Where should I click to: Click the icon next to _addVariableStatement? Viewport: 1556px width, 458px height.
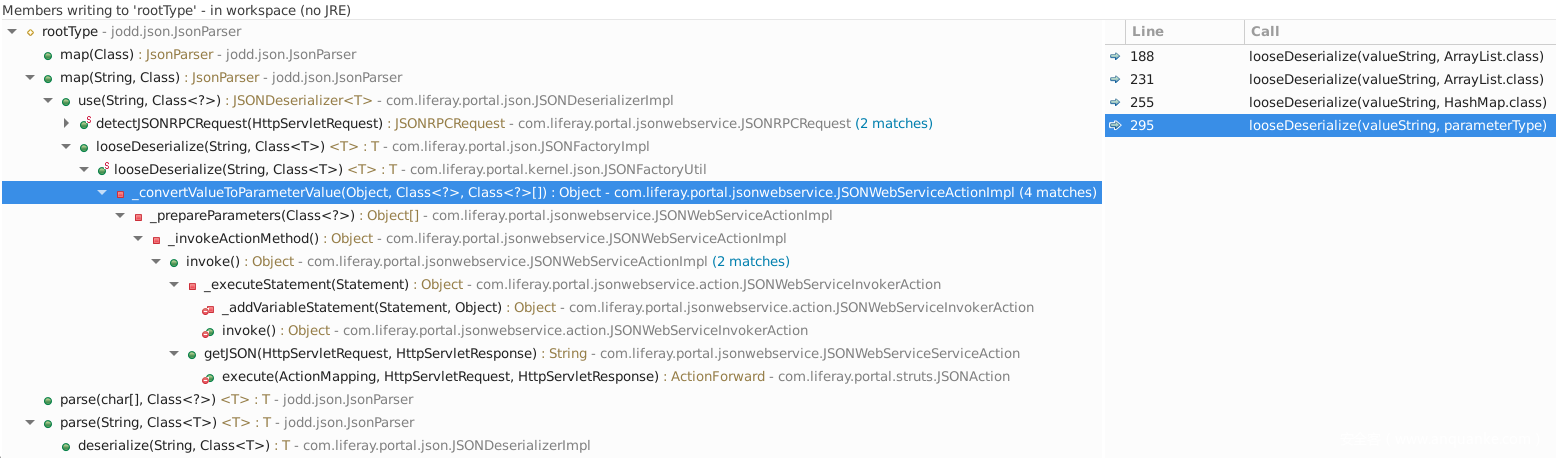tap(208, 308)
